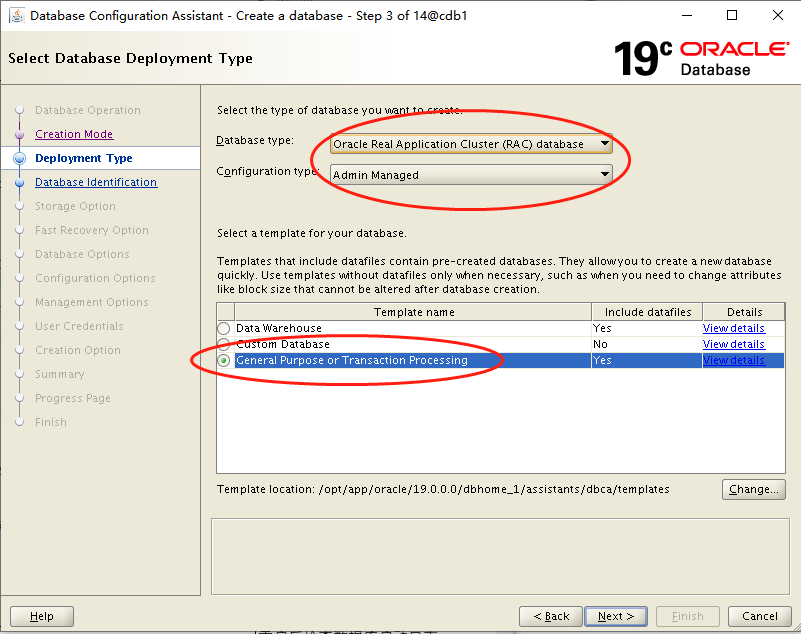Click the Management Options step label
801x634 pixels.
(91, 302)
